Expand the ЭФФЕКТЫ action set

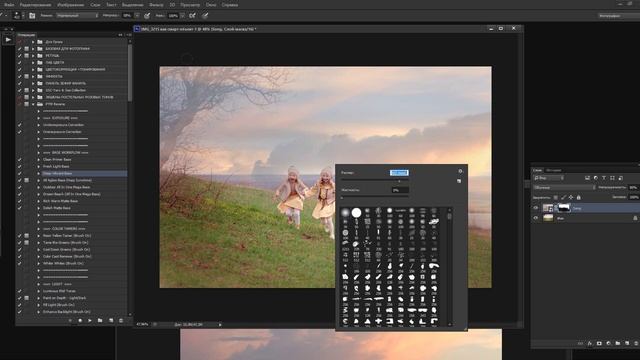tap(33, 76)
